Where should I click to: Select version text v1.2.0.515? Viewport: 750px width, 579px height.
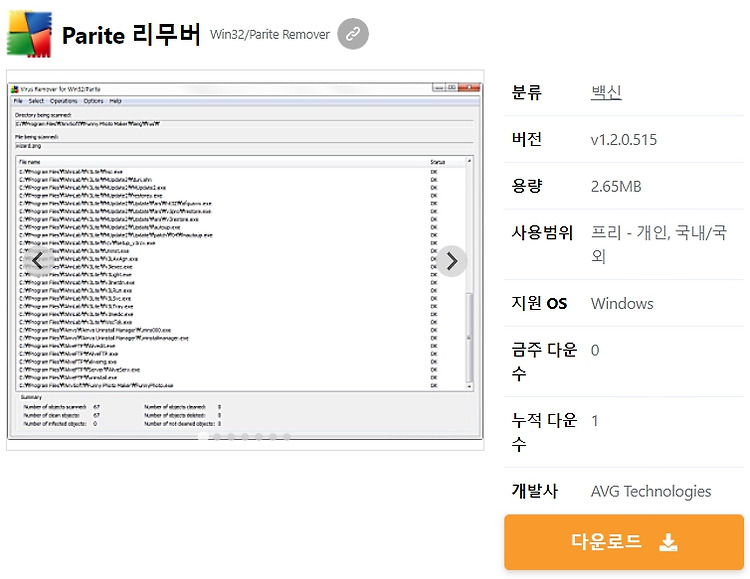[x=624, y=140]
